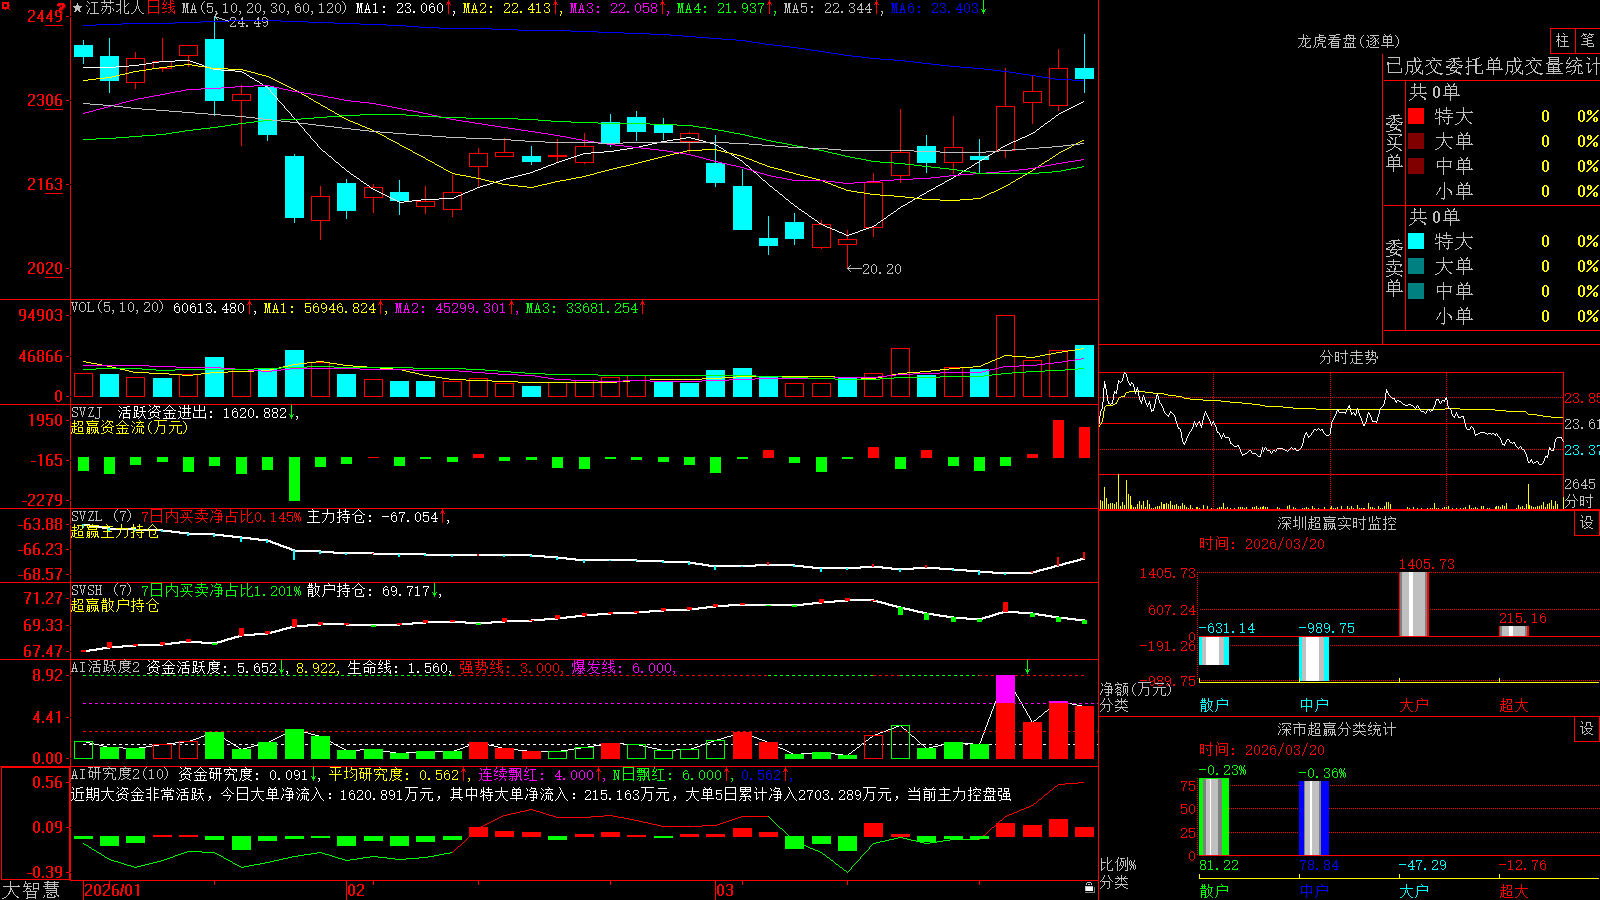Viewport: 1600px width, 900px height.
Task: Click the dark red 大单 swatch under 委买单
Action: click(1416, 141)
